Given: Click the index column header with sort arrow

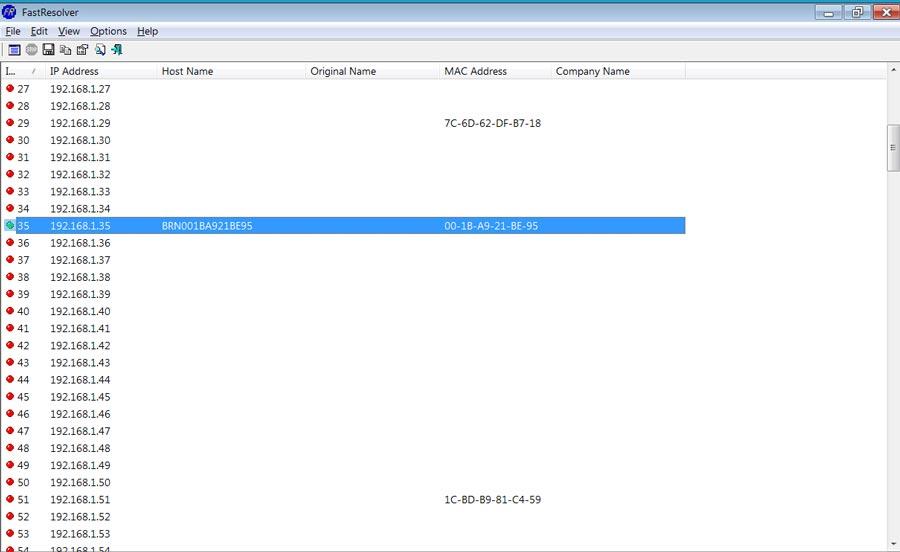Looking at the screenshot, I should 23,71.
